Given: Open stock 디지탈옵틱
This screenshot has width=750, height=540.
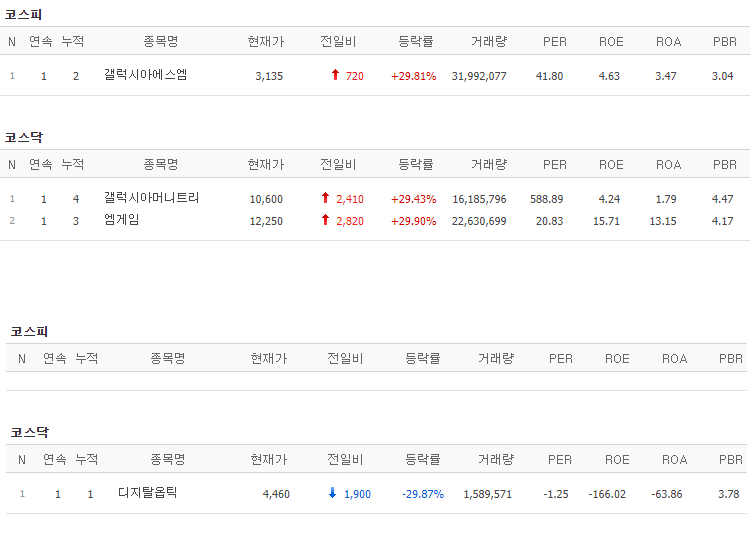Looking at the screenshot, I should (147, 493).
